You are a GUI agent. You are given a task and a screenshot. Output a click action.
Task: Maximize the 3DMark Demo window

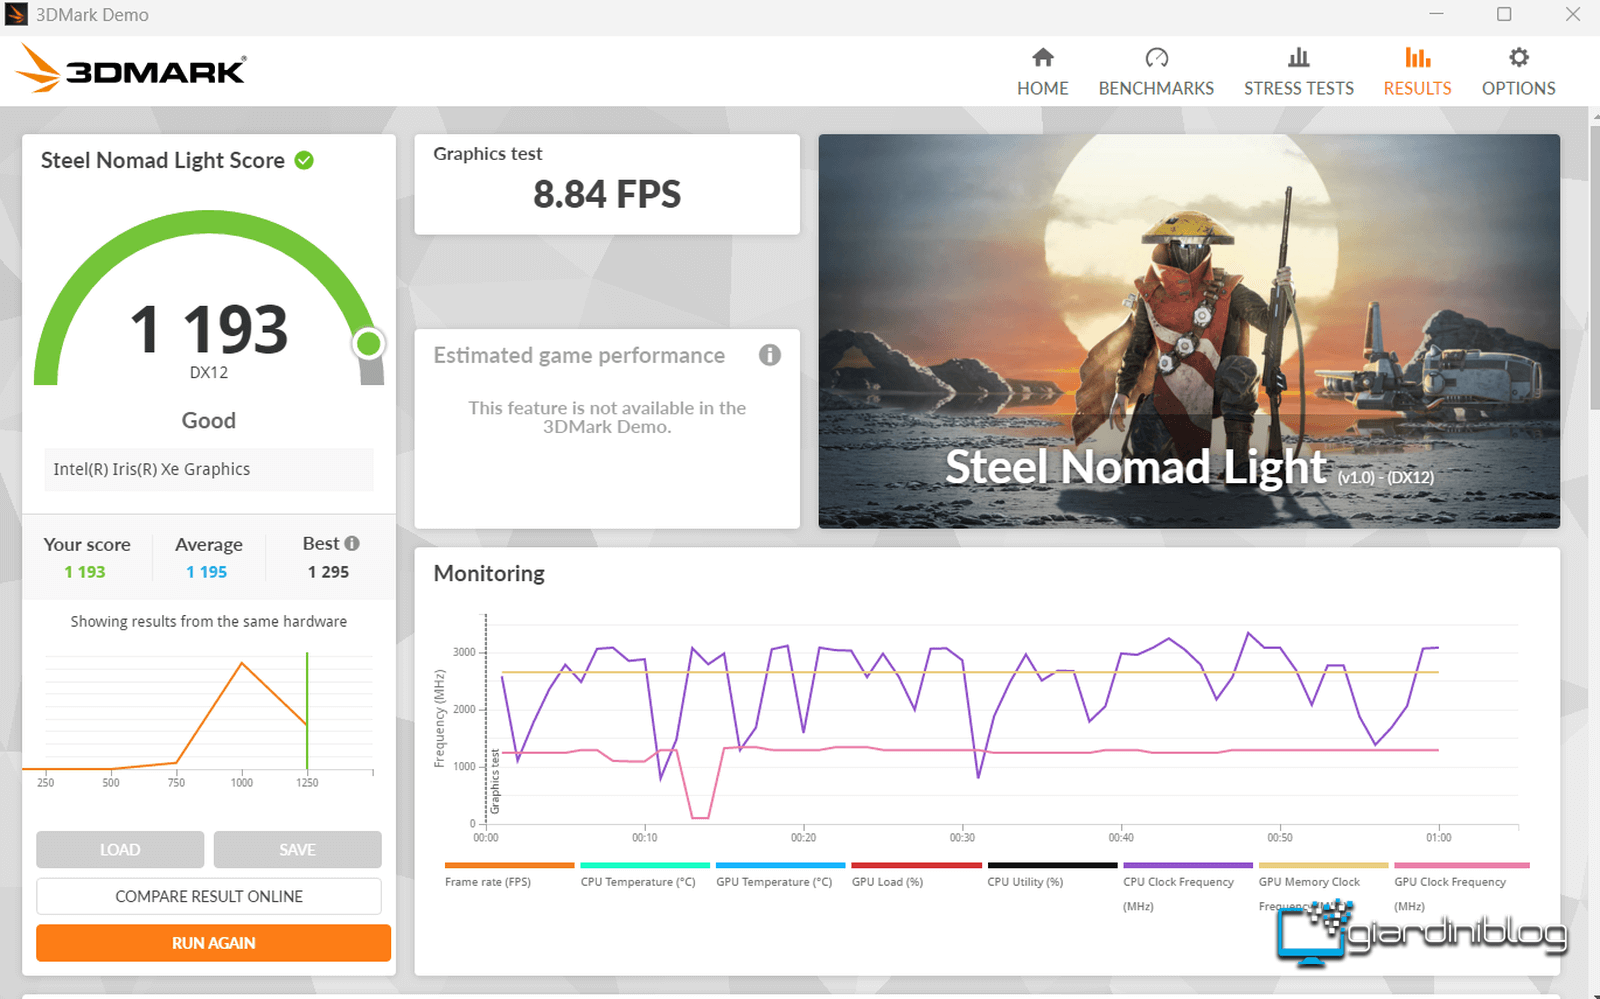(x=1504, y=14)
